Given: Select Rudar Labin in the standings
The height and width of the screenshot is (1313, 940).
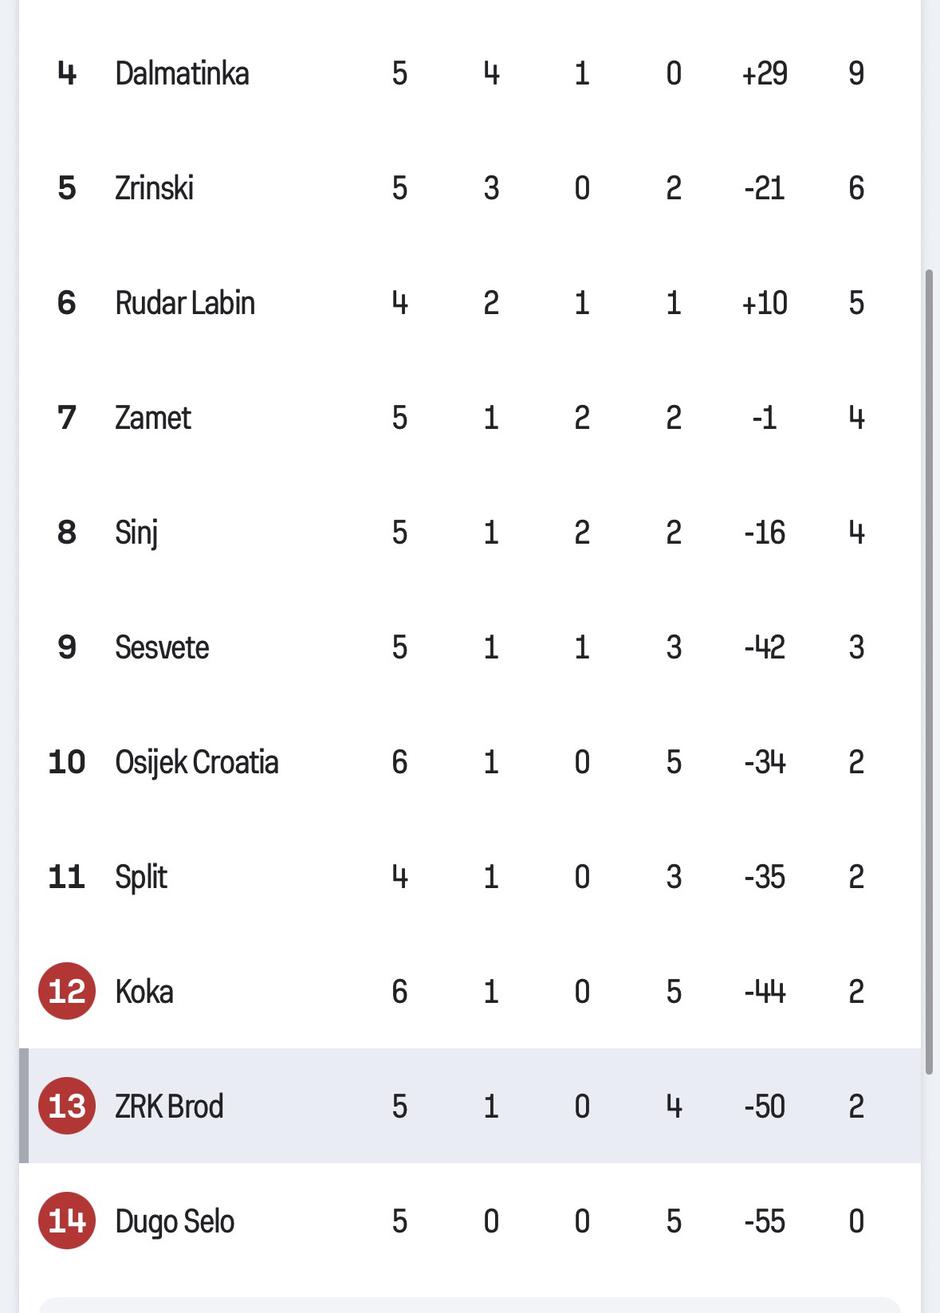Looking at the screenshot, I should coord(185,303).
